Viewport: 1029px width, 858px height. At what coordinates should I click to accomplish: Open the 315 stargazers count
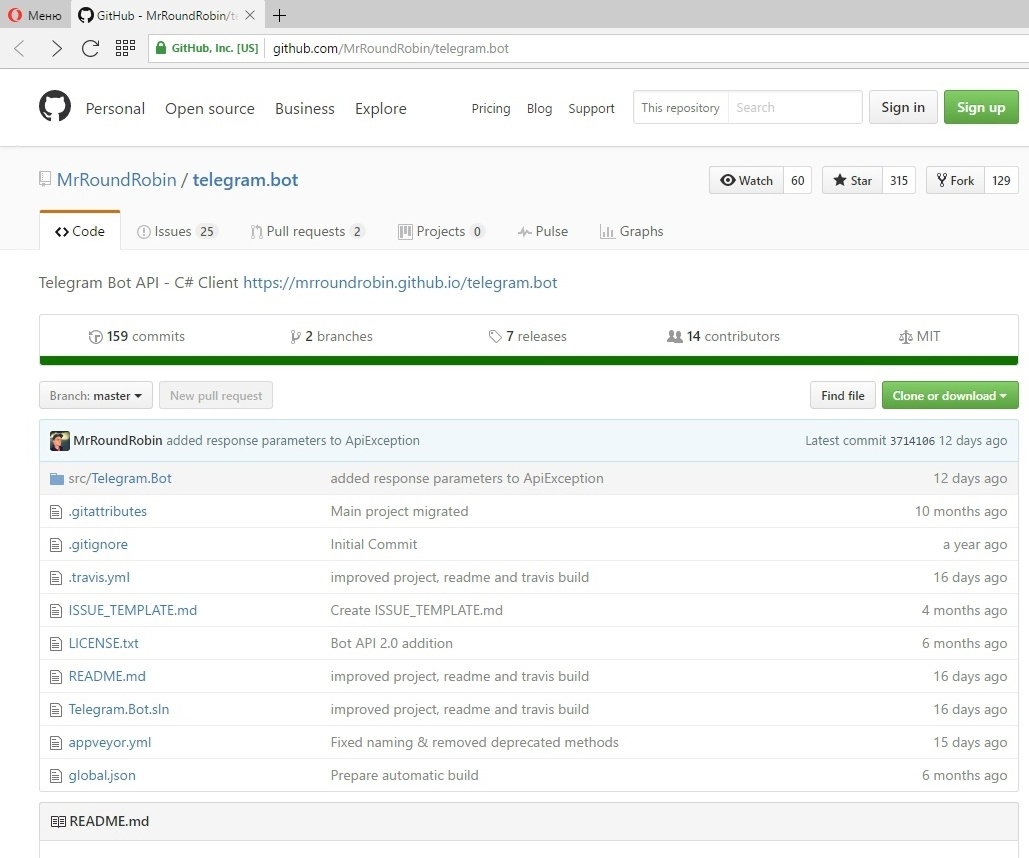(x=899, y=181)
